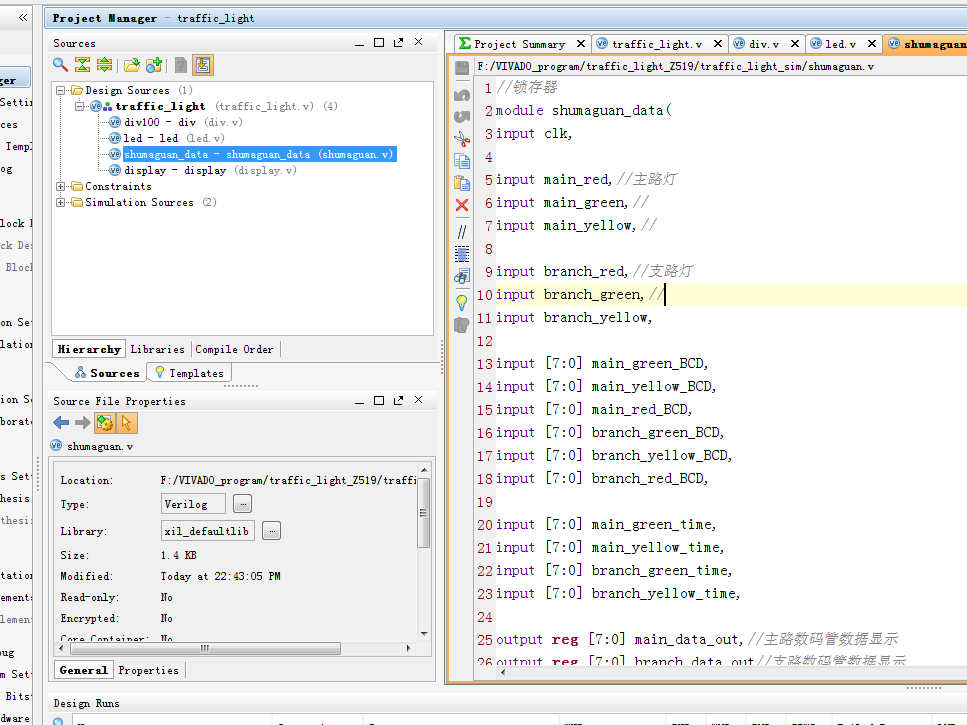Collapse Design Sources tree node
967x725 pixels.
tap(60, 90)
